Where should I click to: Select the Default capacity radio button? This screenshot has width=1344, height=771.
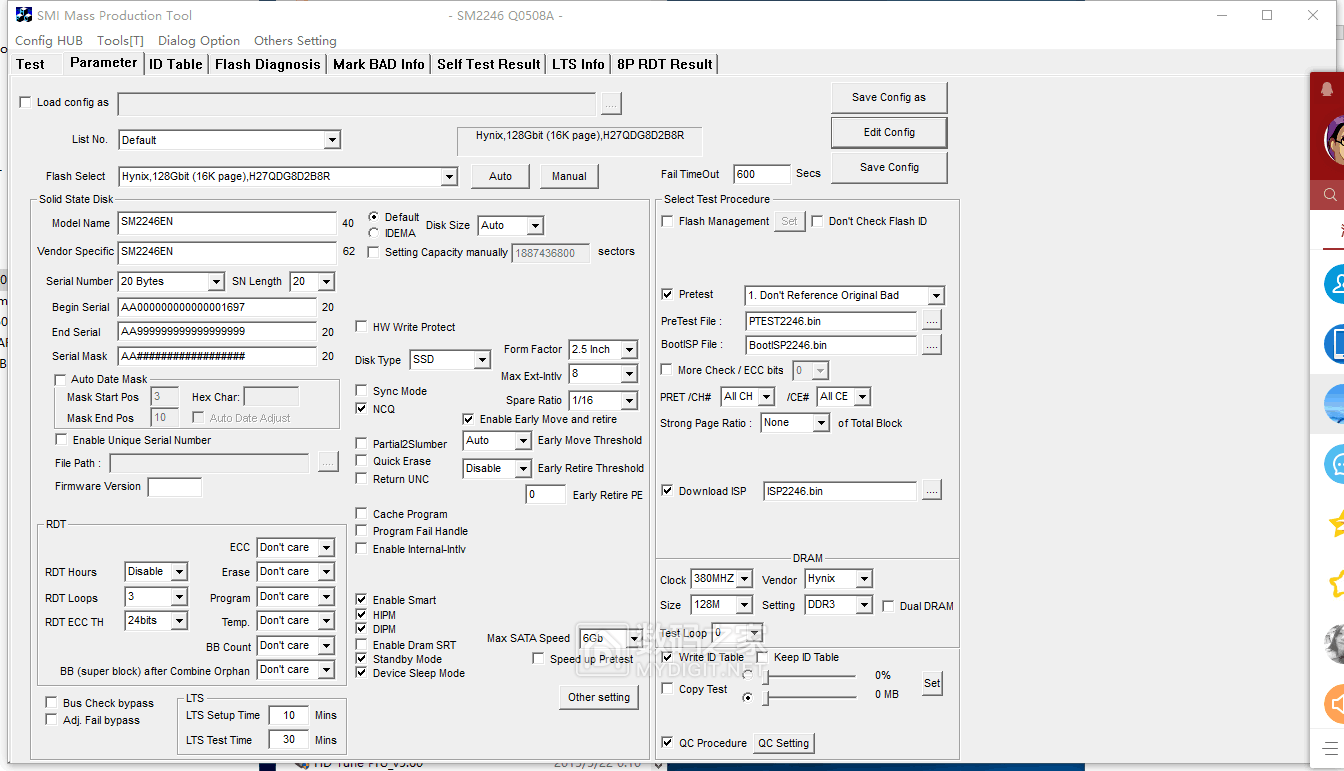click(374, 217)
